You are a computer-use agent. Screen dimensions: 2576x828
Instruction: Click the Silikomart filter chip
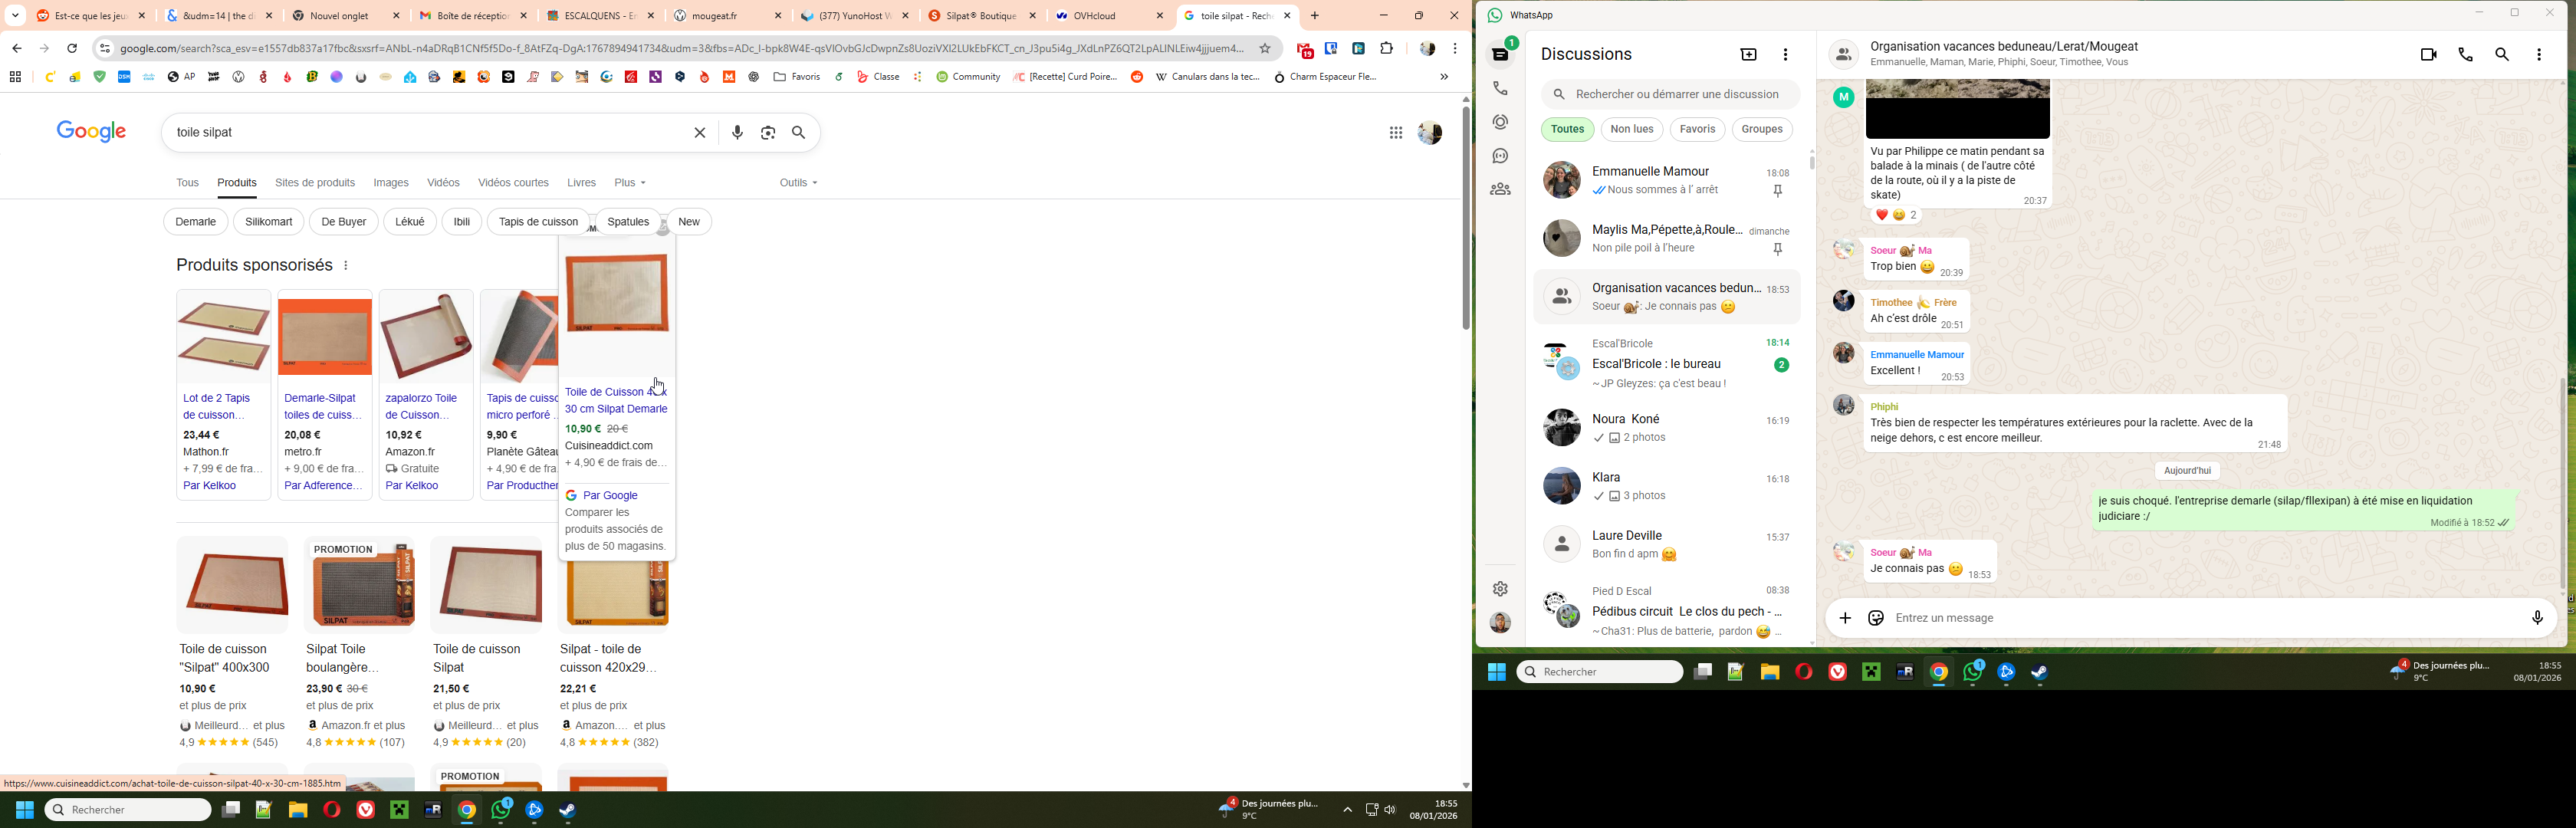pyautogui.click(x=269, y=222)
